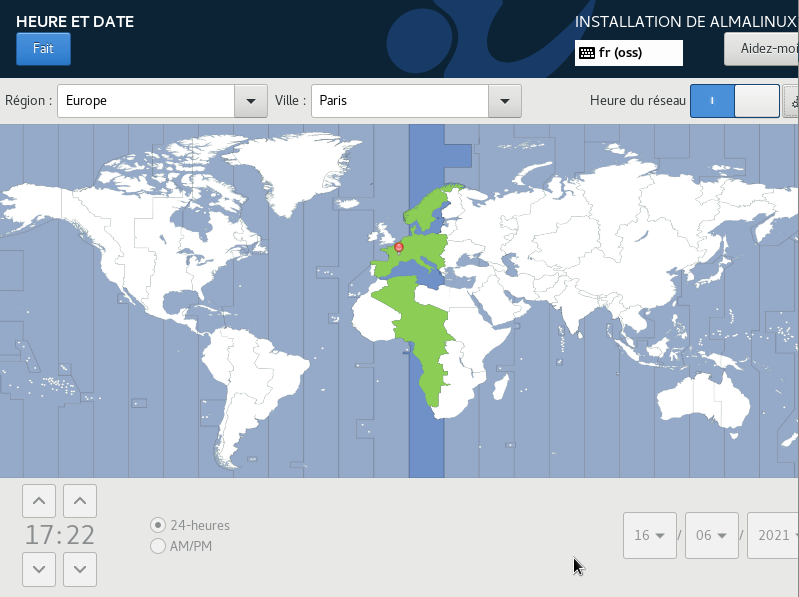Screen dimensions: 799x597
Task: Select the AM/PM radio button
Action: click(x=158, y=546)
